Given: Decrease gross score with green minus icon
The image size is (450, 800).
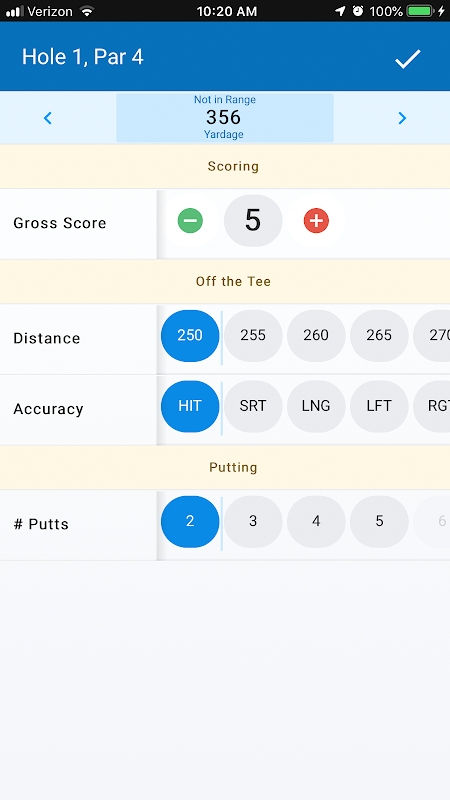Looking at the screenshot, I should pos(190,221).
